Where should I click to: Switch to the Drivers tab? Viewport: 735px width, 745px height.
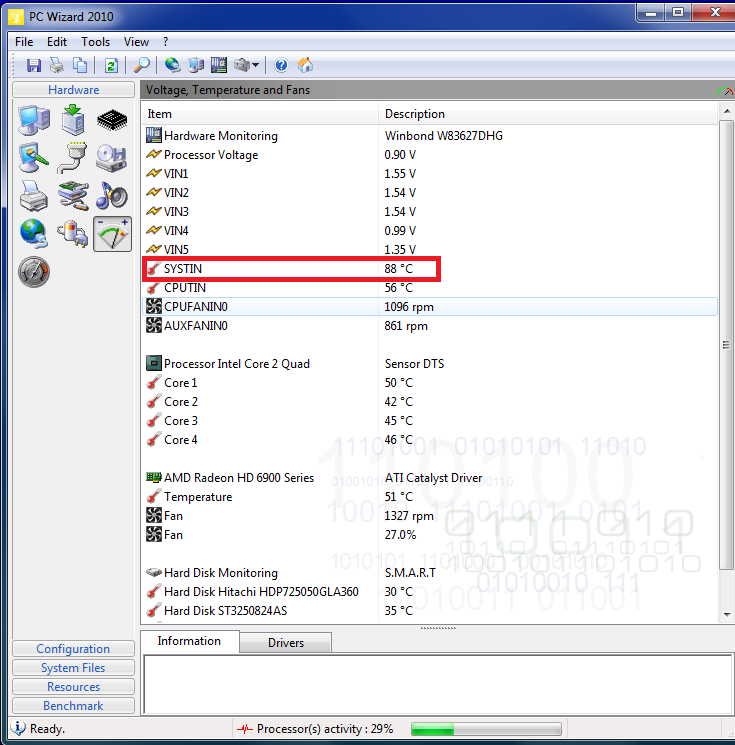point(286,642)
